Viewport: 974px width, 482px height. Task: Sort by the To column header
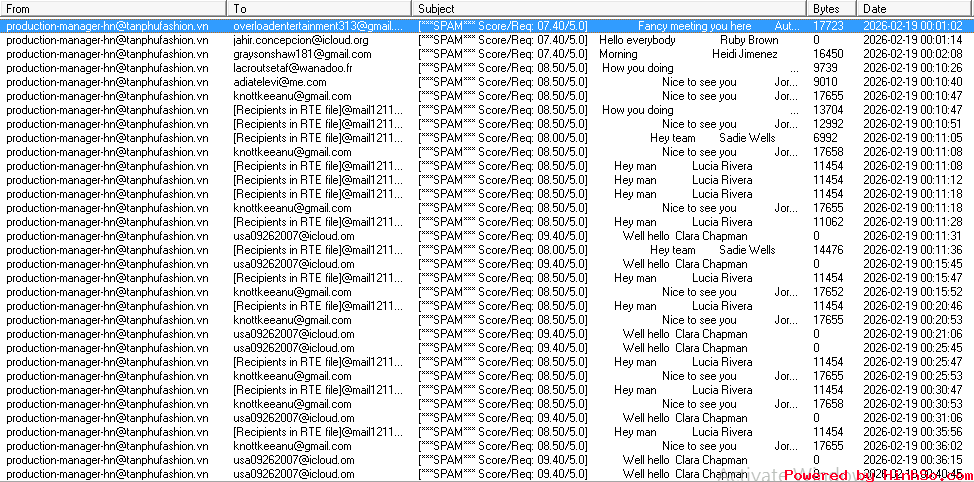coord(319,9)
